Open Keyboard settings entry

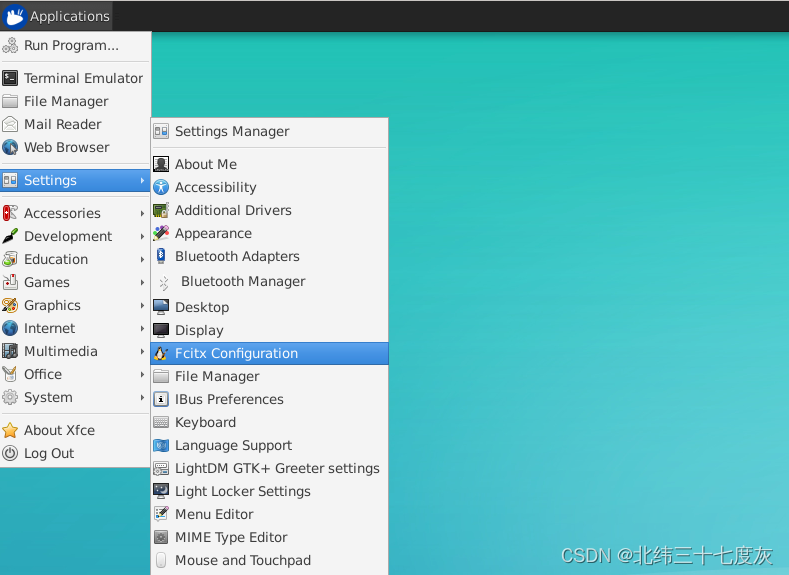[x=270, y=422]
